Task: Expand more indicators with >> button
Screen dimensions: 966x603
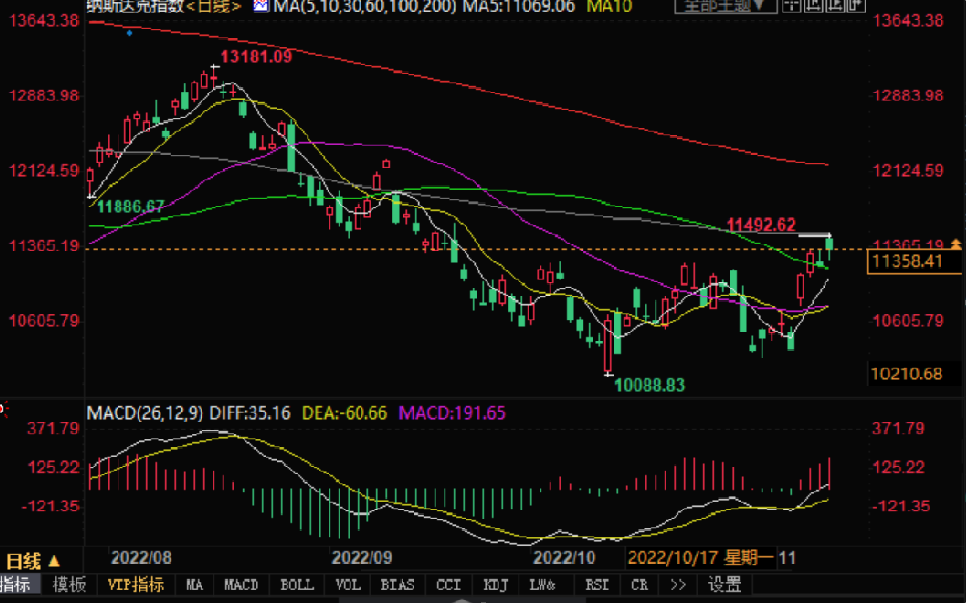Action: 678,584
